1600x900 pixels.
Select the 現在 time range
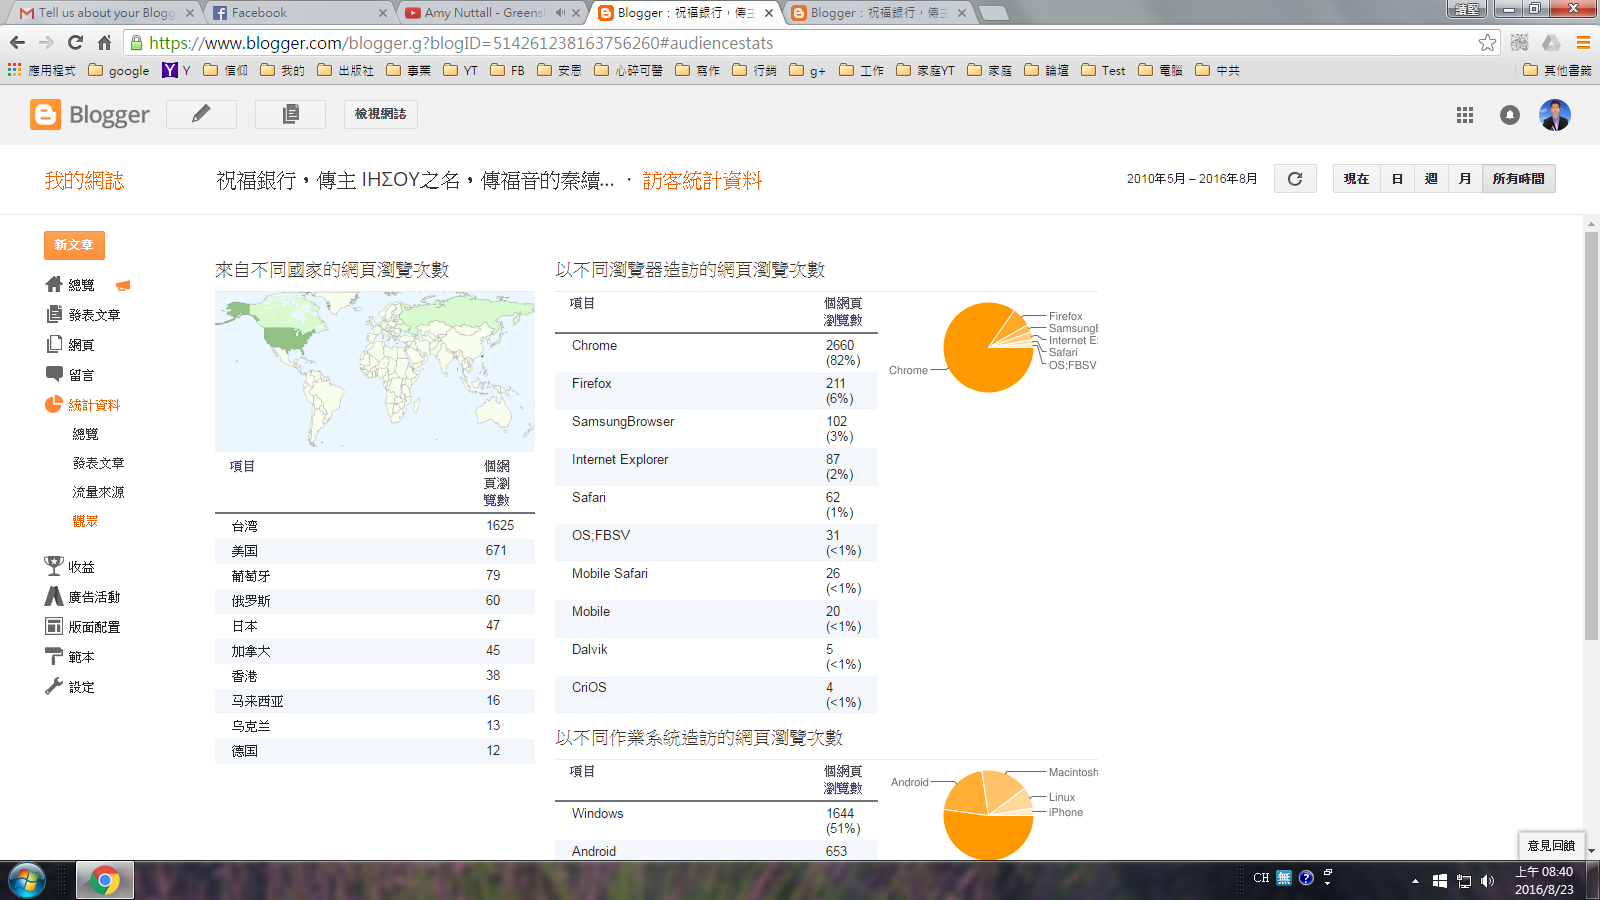pyautogui.click(x=1356, y=179)
